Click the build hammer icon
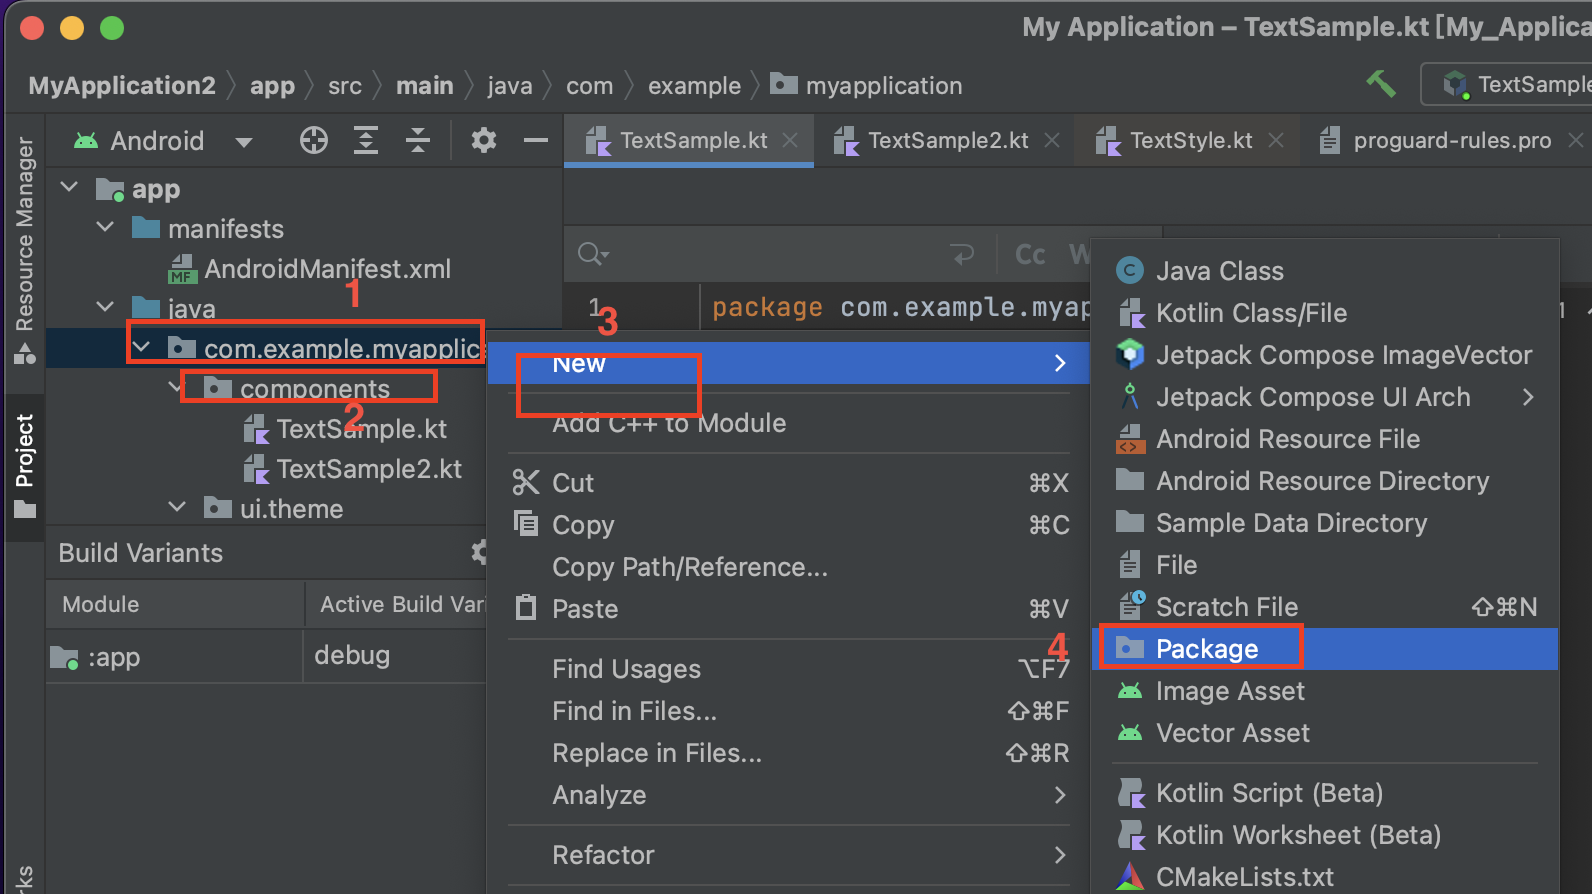 [1381, 84]
